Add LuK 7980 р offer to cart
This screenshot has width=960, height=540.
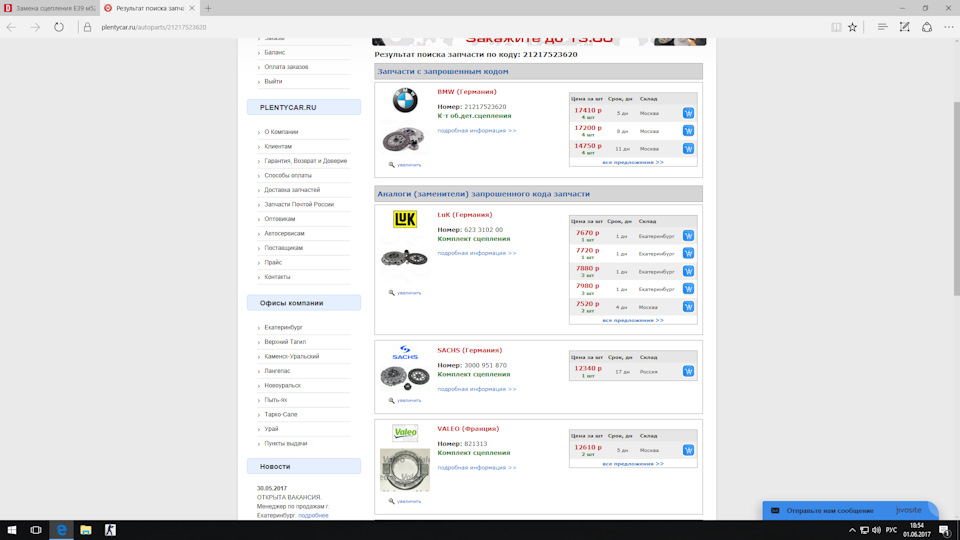[688, 289]
